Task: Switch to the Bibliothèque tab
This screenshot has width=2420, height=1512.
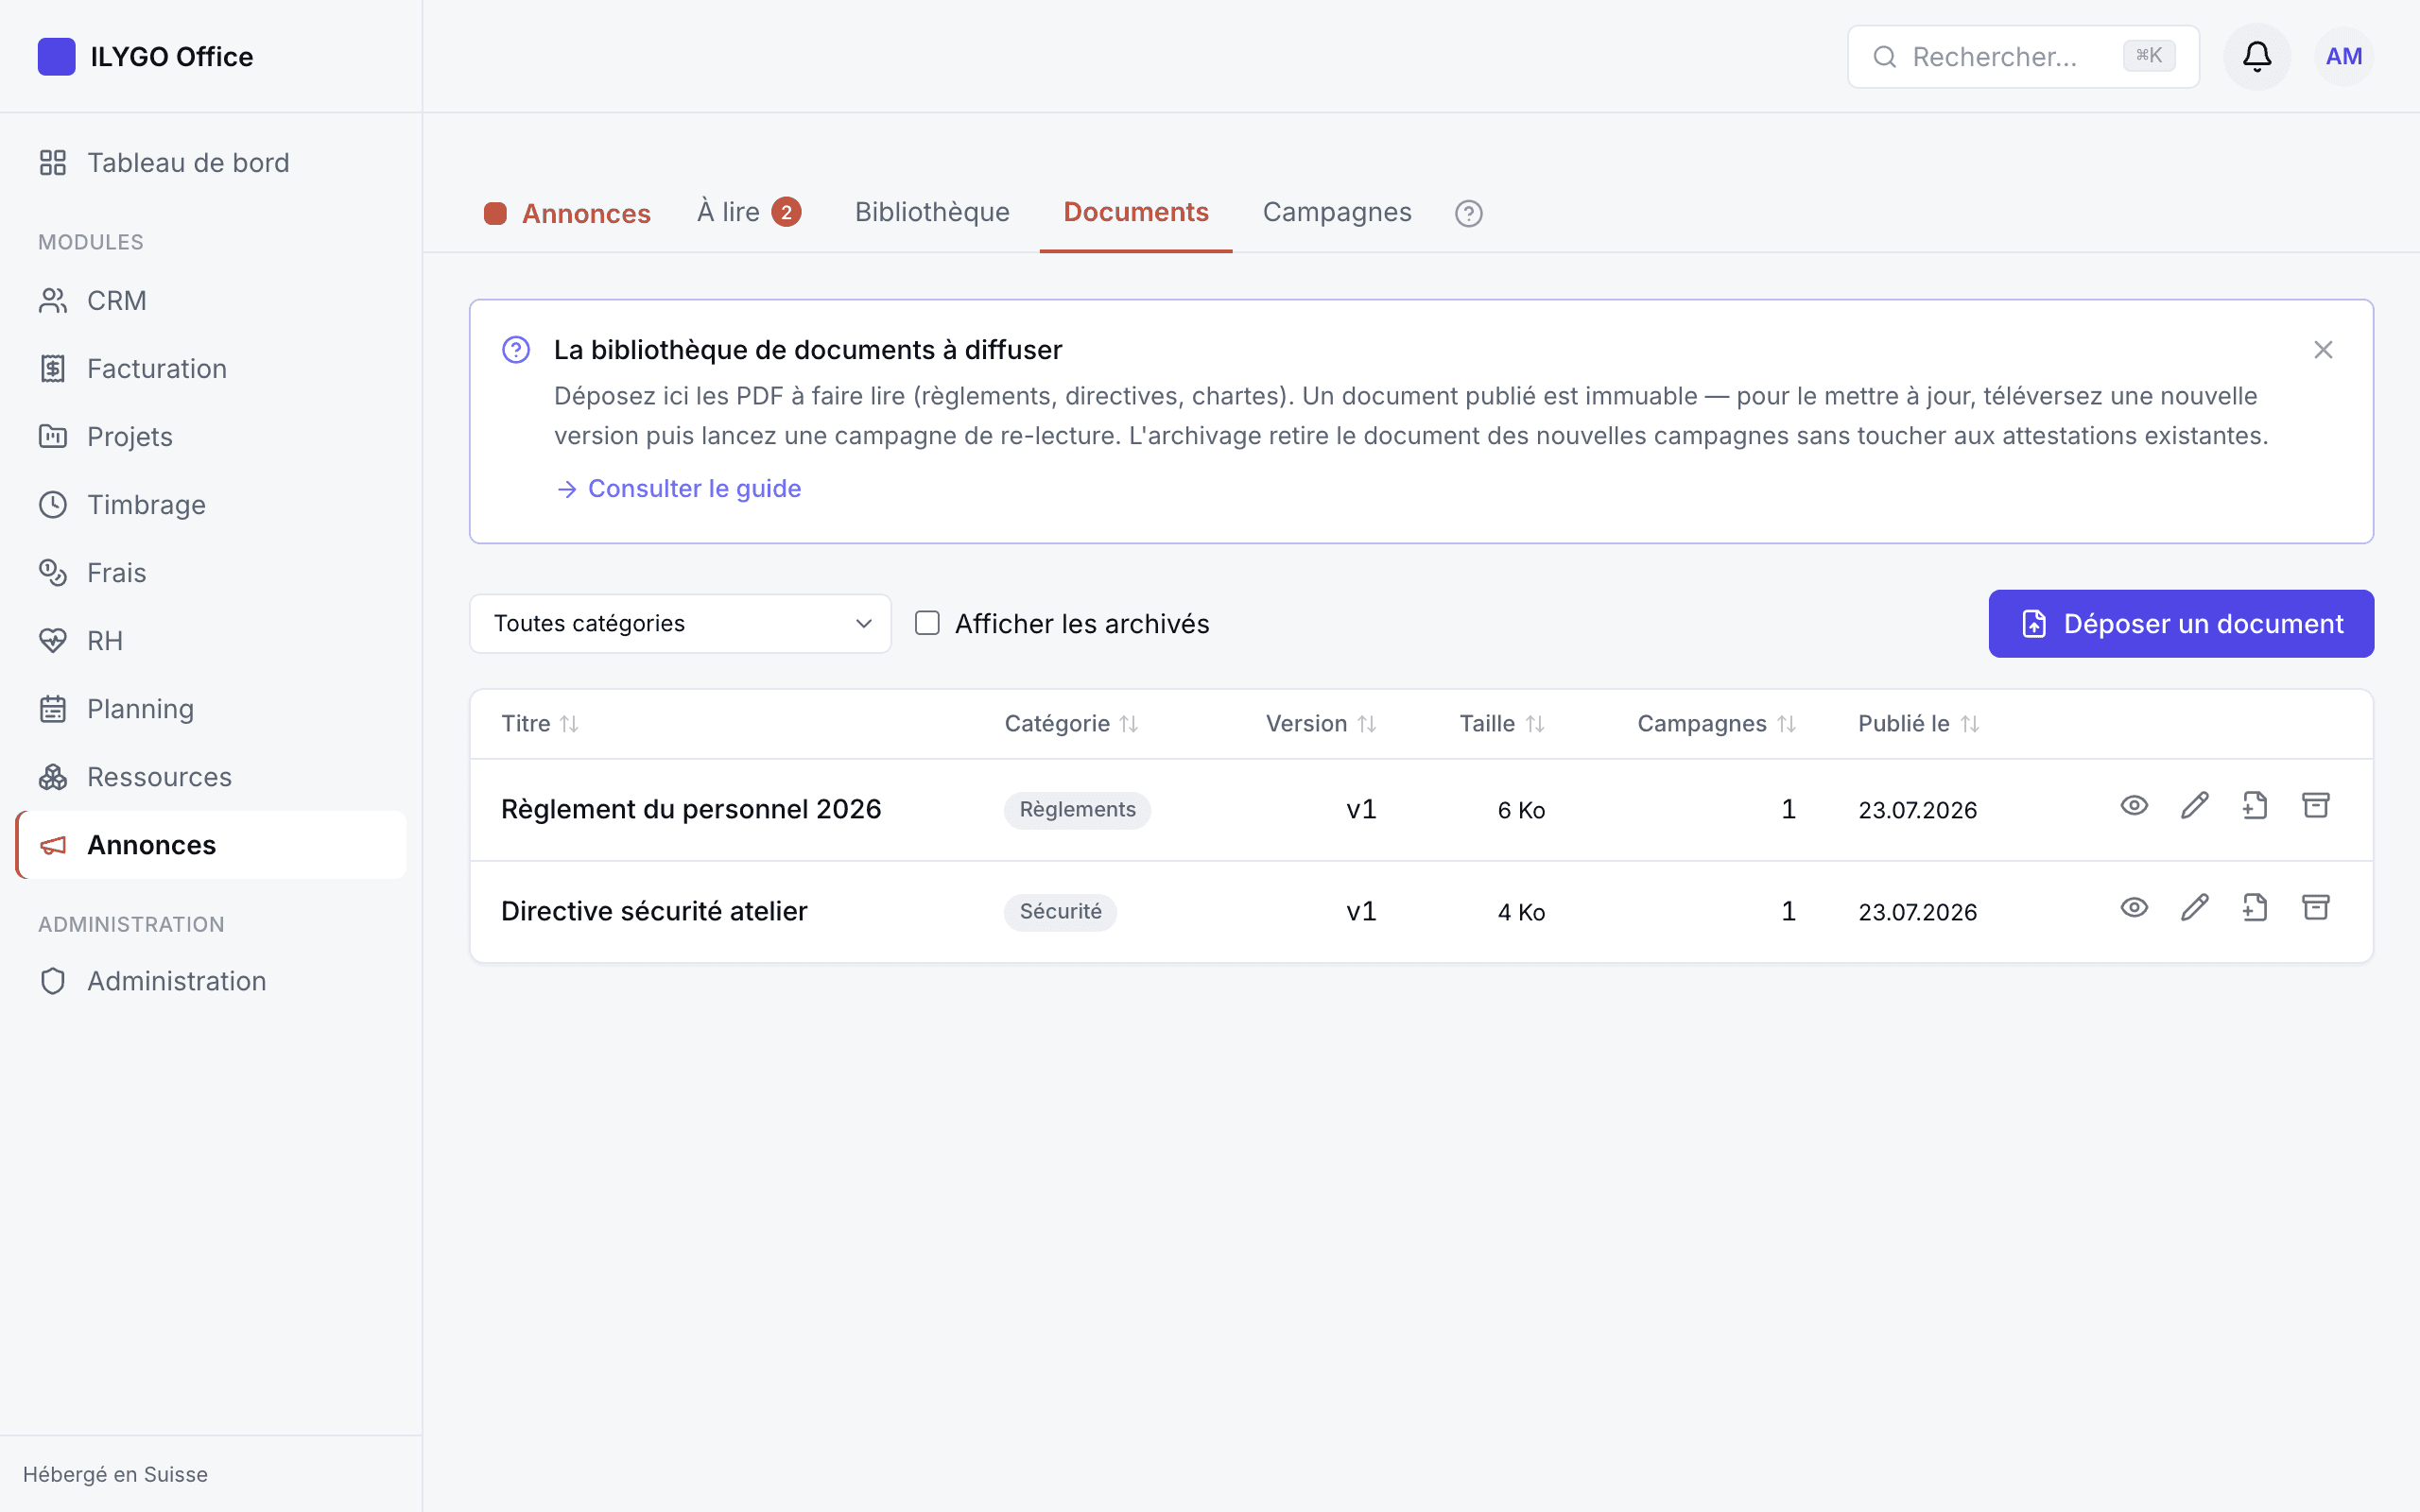Action: pos(932,212)
